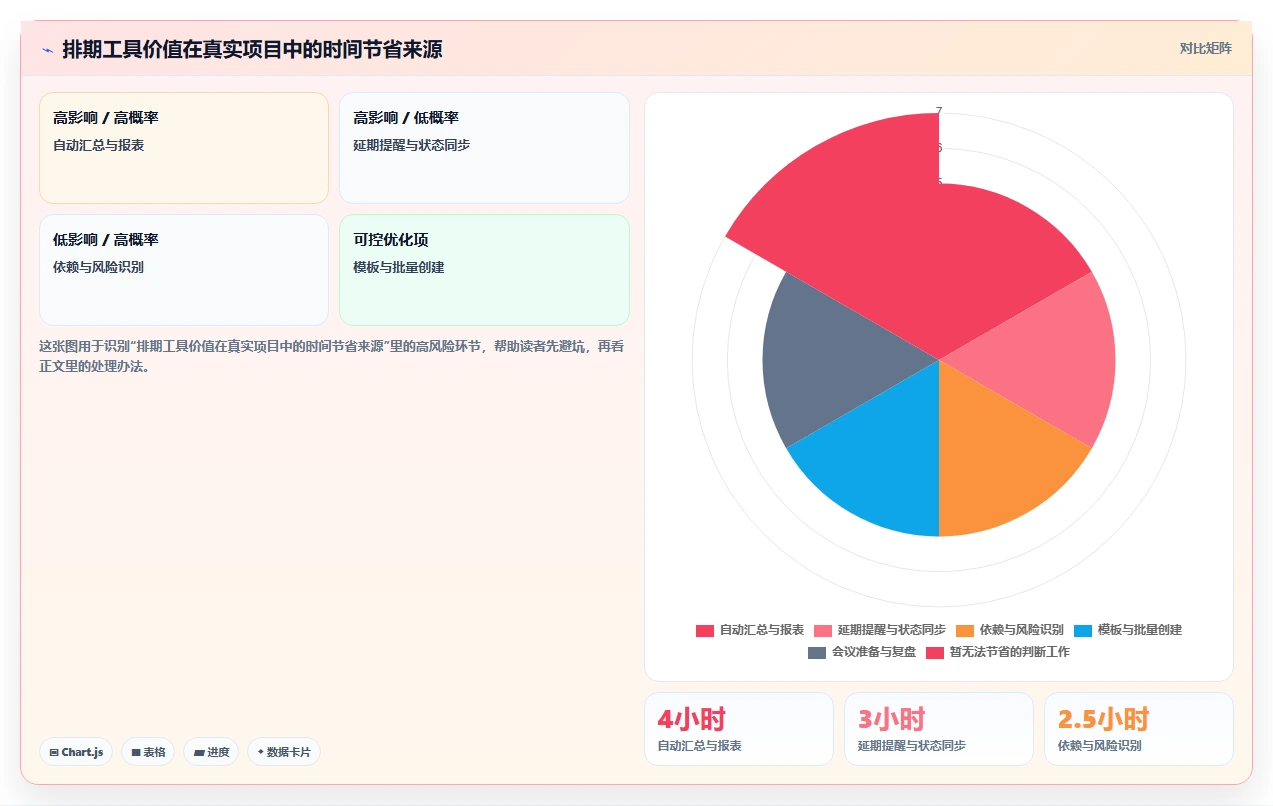Click the 数据卡片 tag chip
This screenshot has height=806, width=1273.
284,752
